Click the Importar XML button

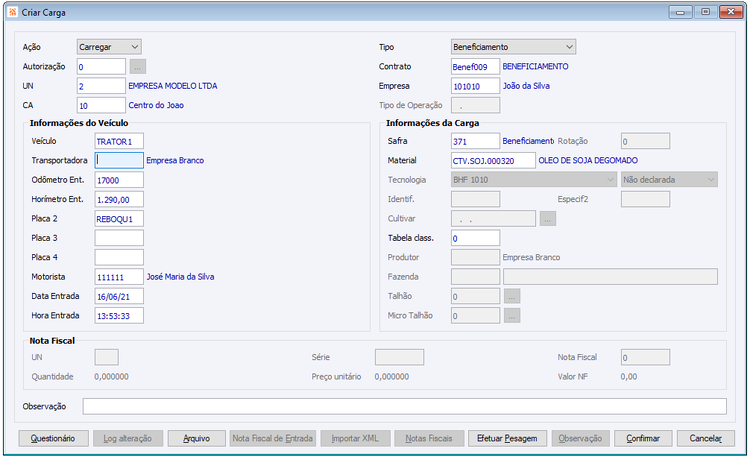pyautogui.click(x=355, y=438)
